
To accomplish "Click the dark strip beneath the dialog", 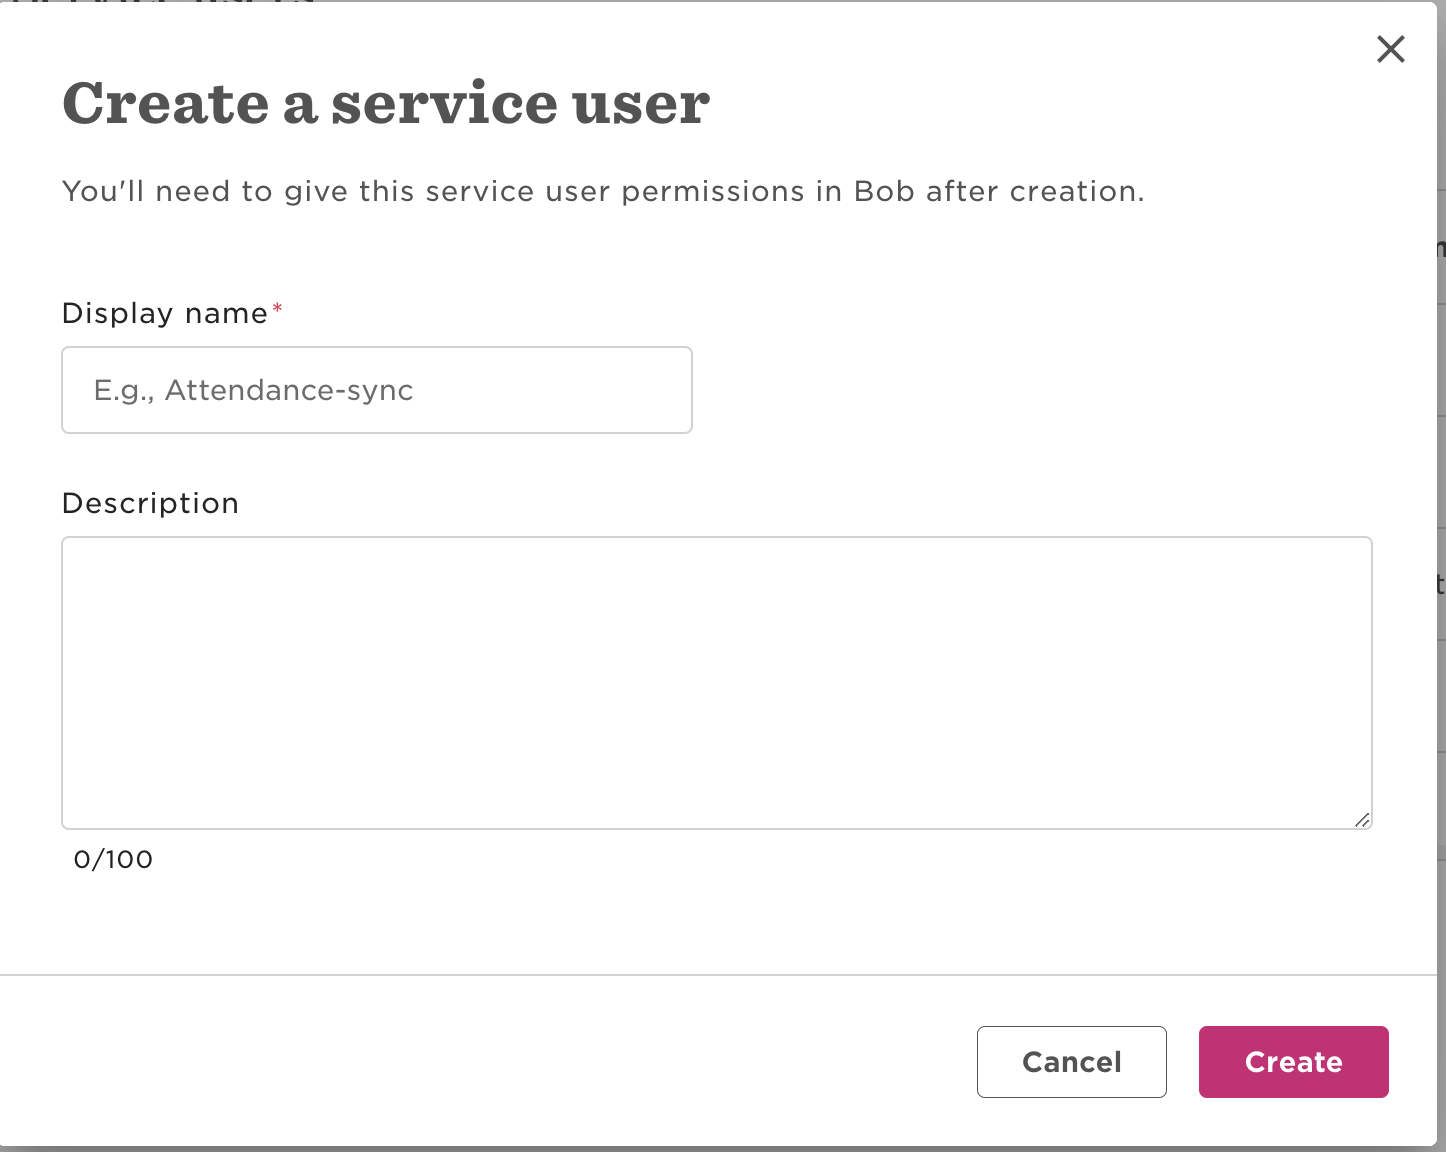I will (x=718, y=1149).
